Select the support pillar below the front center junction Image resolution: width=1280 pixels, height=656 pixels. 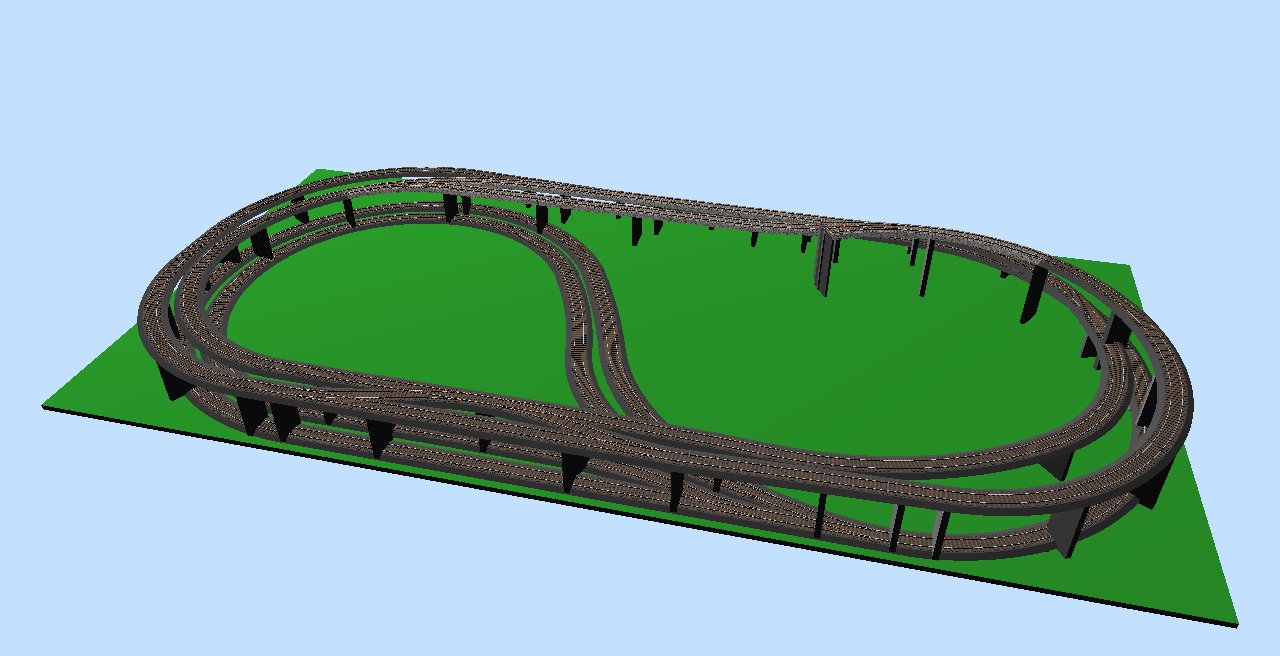tap(573, 472)
